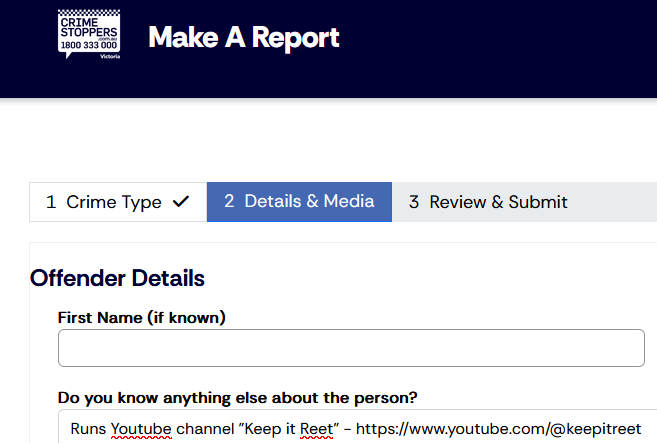
Task: Click the youtube.com/@keepitreet URL text
Action: click(x=499, y=429)
